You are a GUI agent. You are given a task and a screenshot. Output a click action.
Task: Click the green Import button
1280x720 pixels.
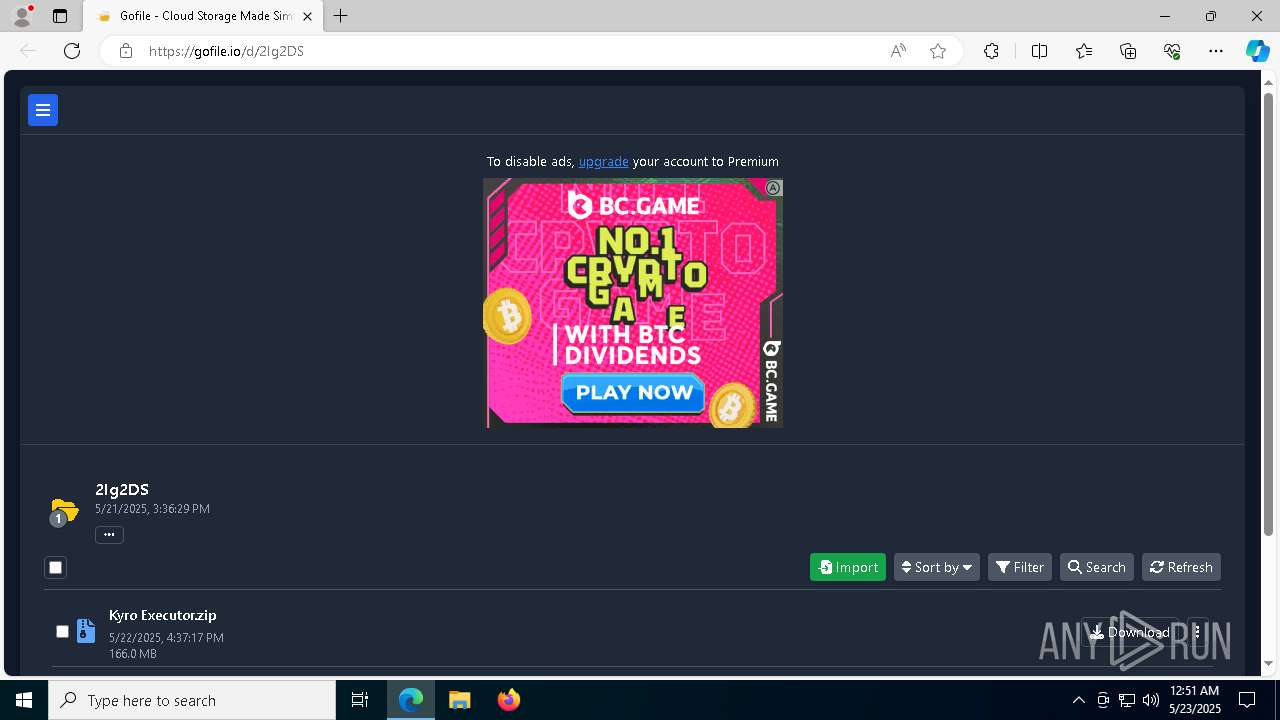tap(847, 567)
